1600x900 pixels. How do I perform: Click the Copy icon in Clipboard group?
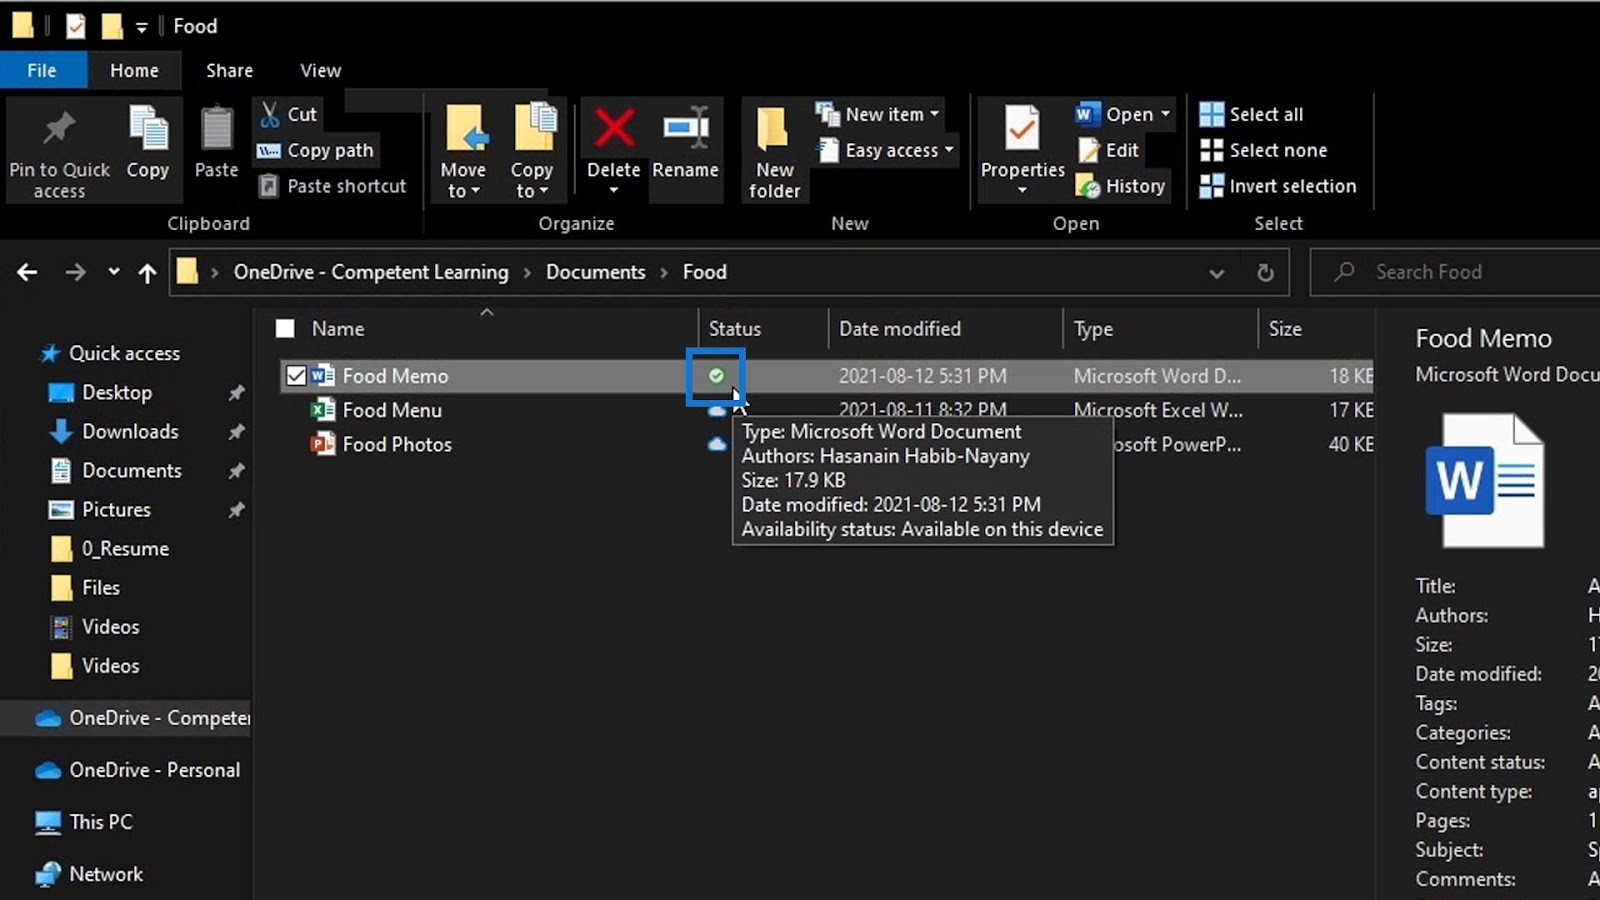click(148, 130)
